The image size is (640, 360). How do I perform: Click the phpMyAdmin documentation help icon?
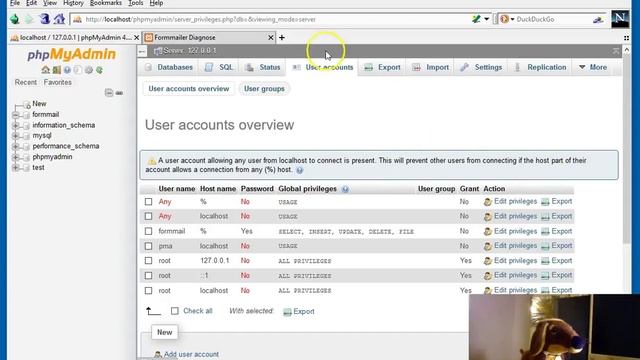pos(67,70)
